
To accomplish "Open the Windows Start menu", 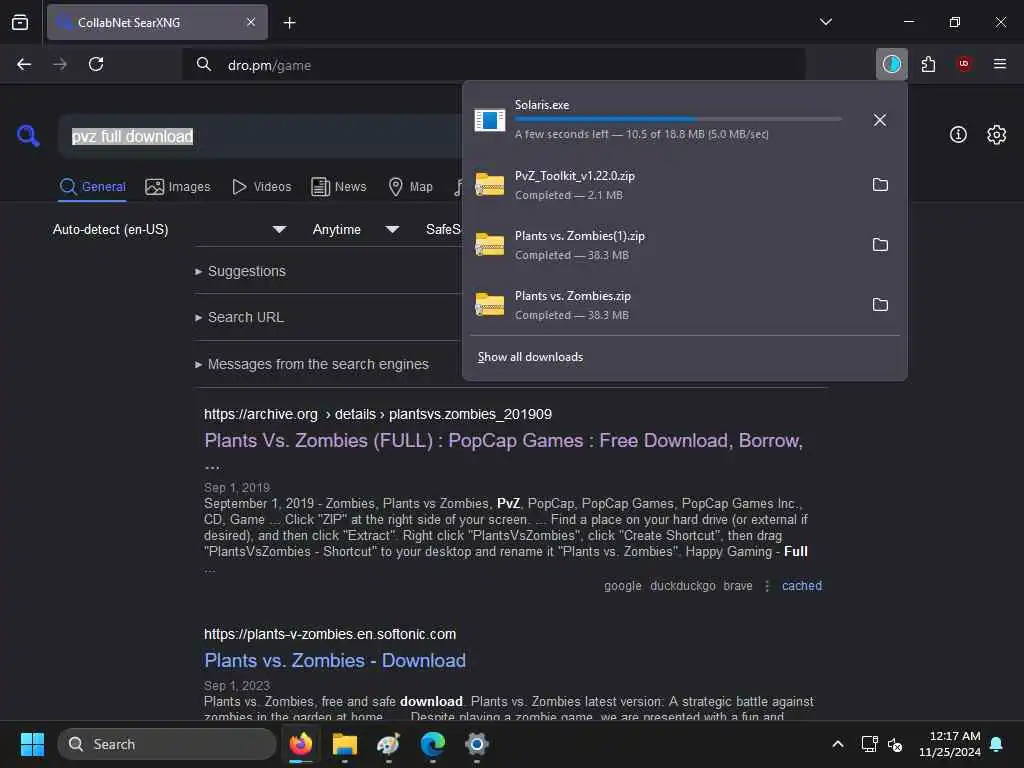I will (32, 744).
